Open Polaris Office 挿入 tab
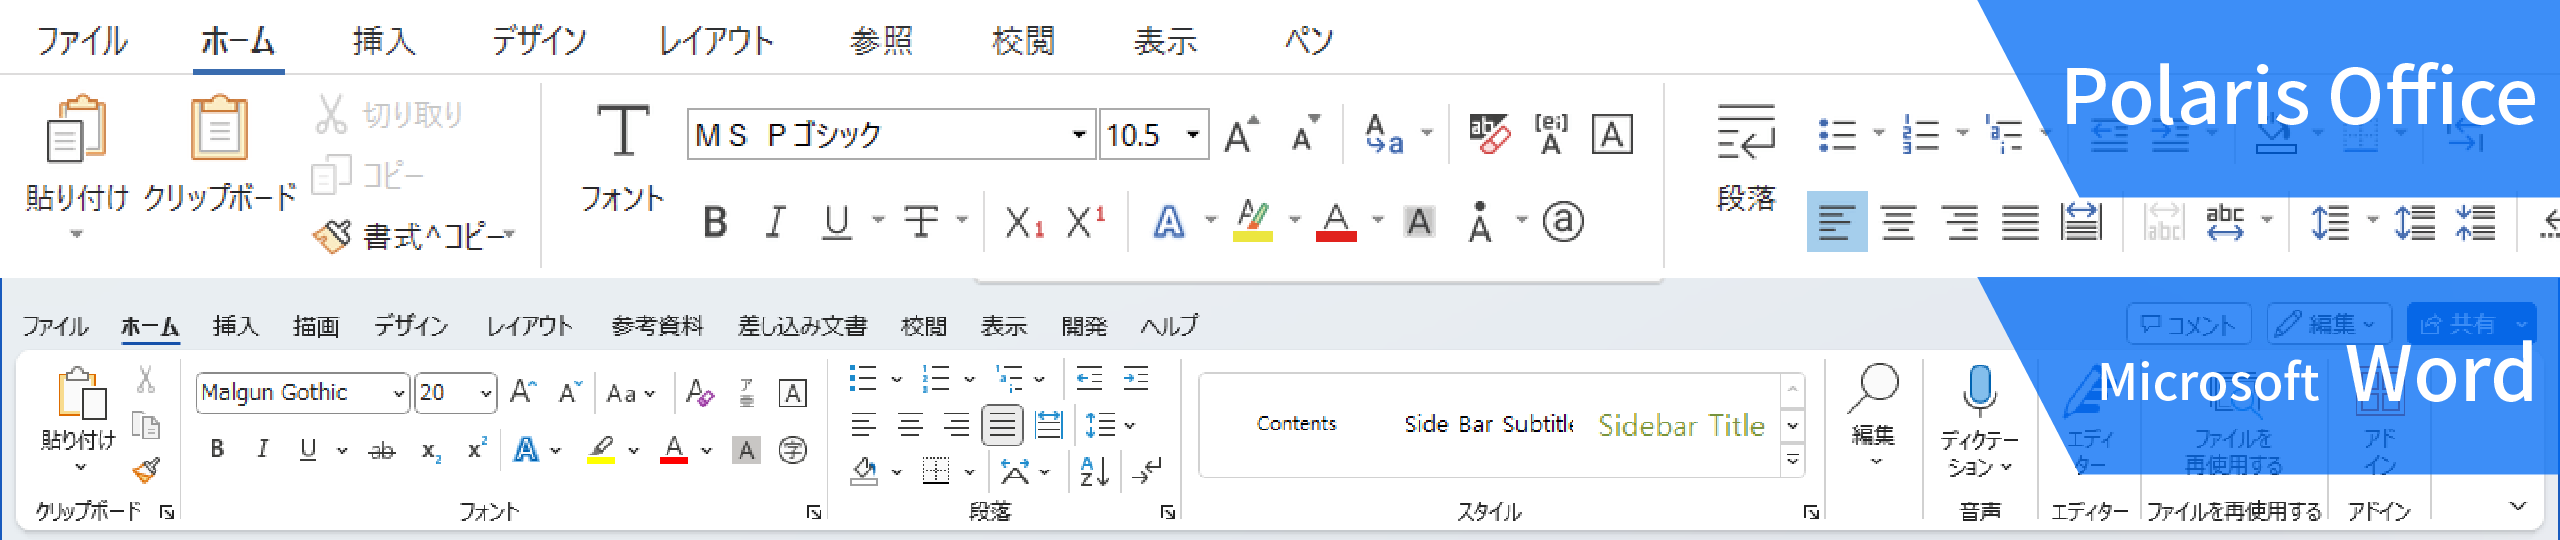The height and width of the screenshot is (540, 2560). pyautogui.click(x=383, y=40)
